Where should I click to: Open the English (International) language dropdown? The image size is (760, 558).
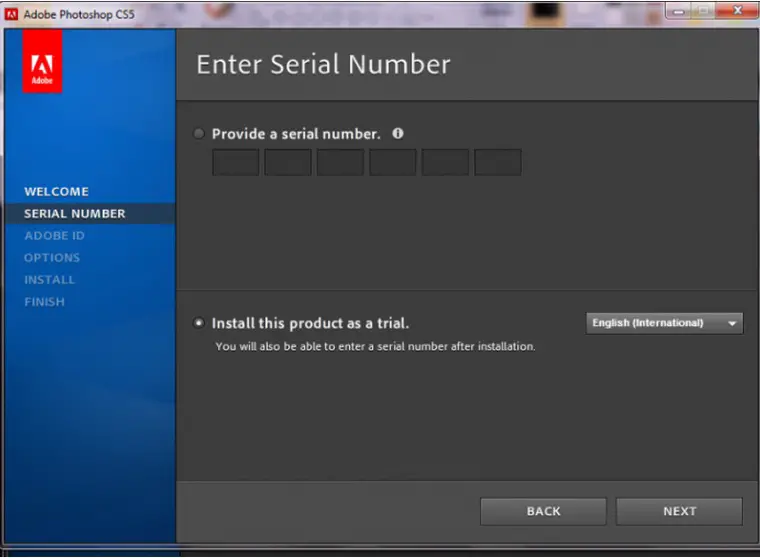(664, 323)
